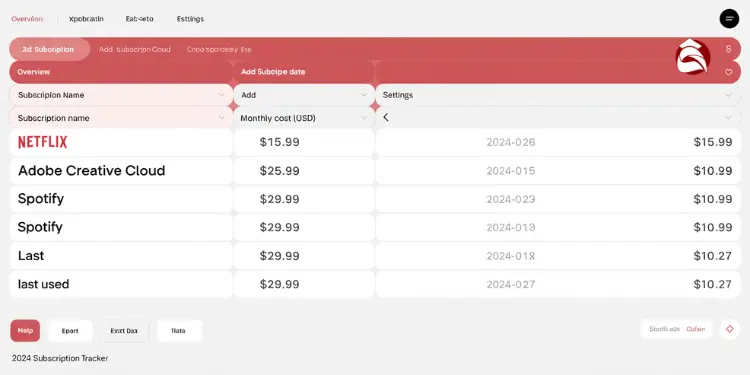Select Cnoo sporceely Ese tab
Screen dimensions: 750x375
pyautogui.click(x=219, y=49)
